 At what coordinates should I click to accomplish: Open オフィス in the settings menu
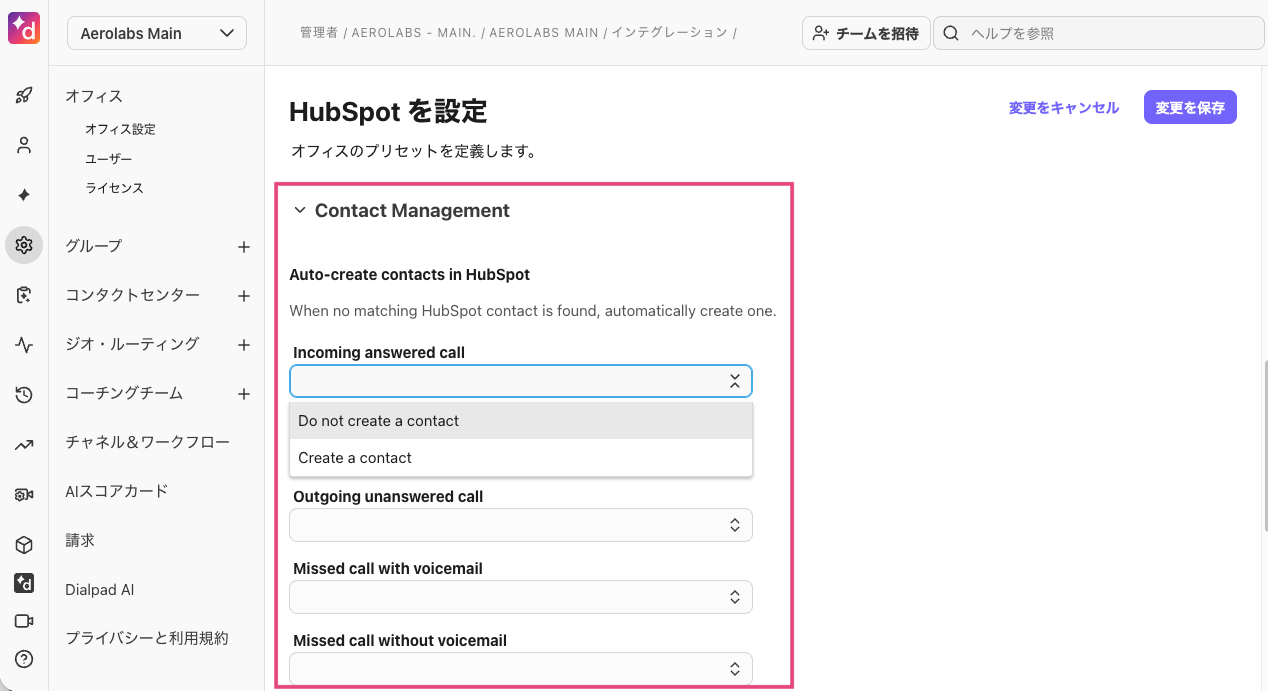point(94,96)
